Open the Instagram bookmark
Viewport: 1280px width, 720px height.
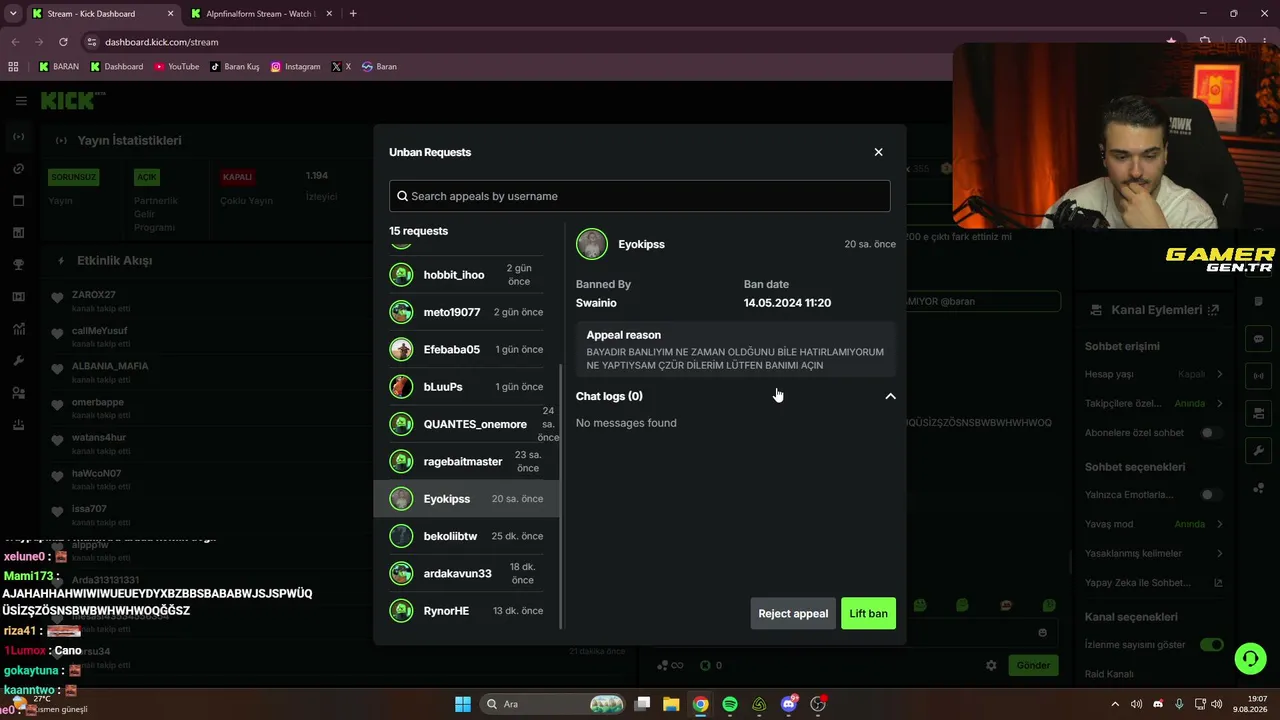(295, 67)
